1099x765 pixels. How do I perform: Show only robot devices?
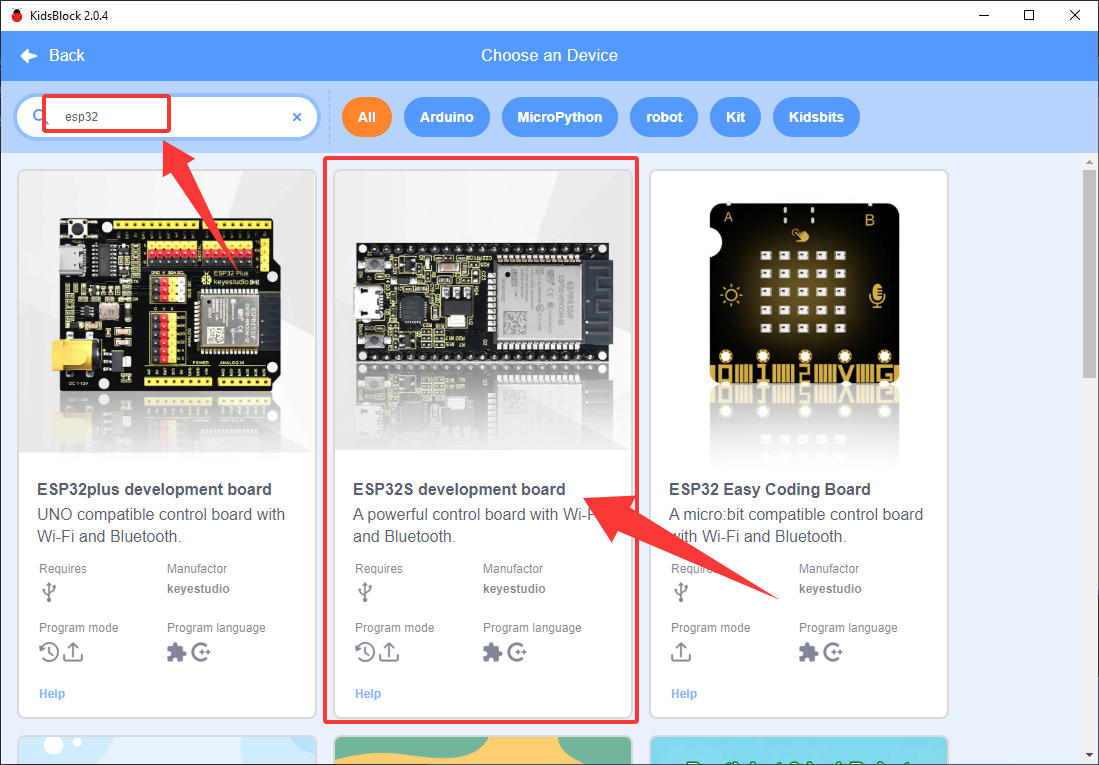[664, 117]
